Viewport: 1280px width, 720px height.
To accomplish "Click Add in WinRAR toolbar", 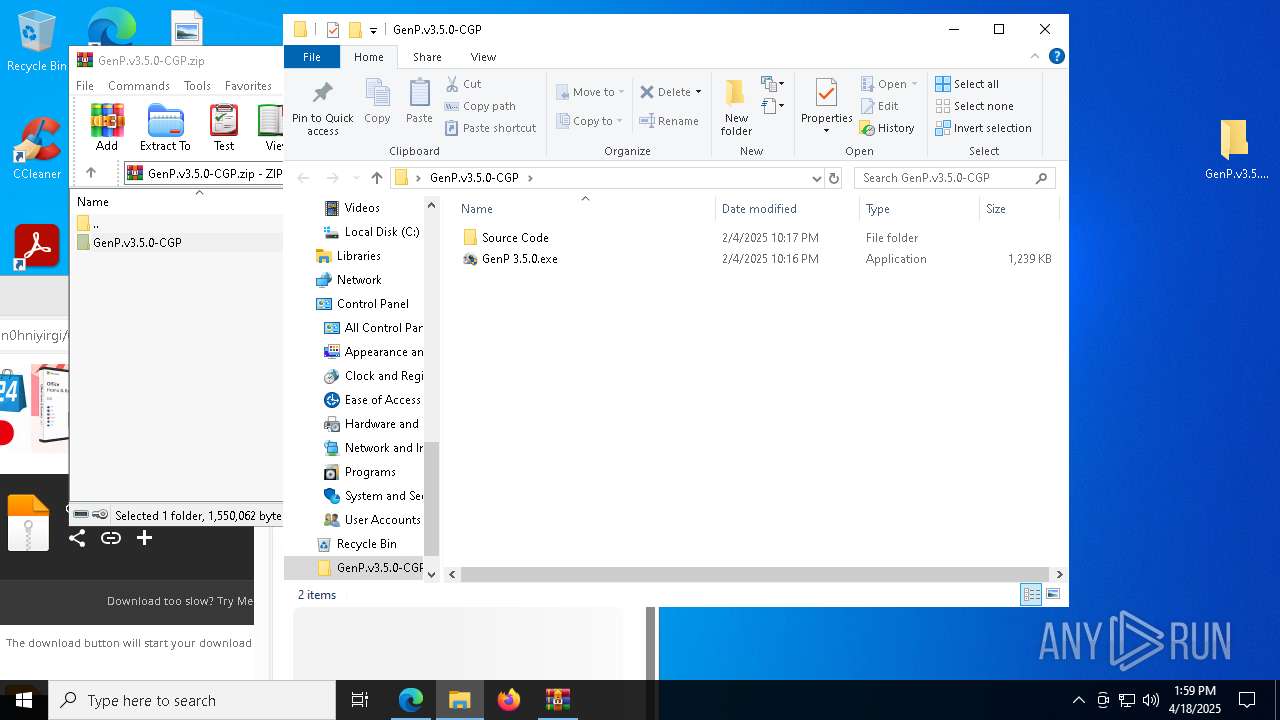I will pos(107,127).
